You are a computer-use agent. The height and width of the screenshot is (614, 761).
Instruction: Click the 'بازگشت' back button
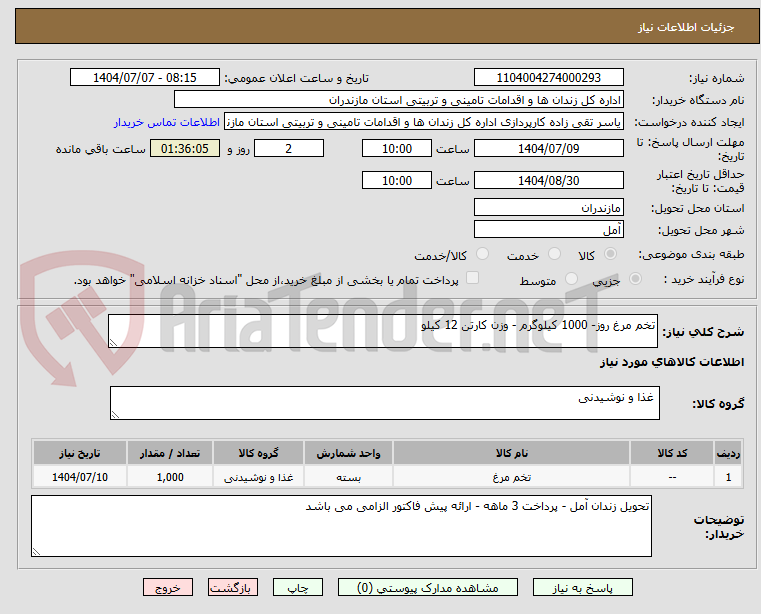pos(236,588)
